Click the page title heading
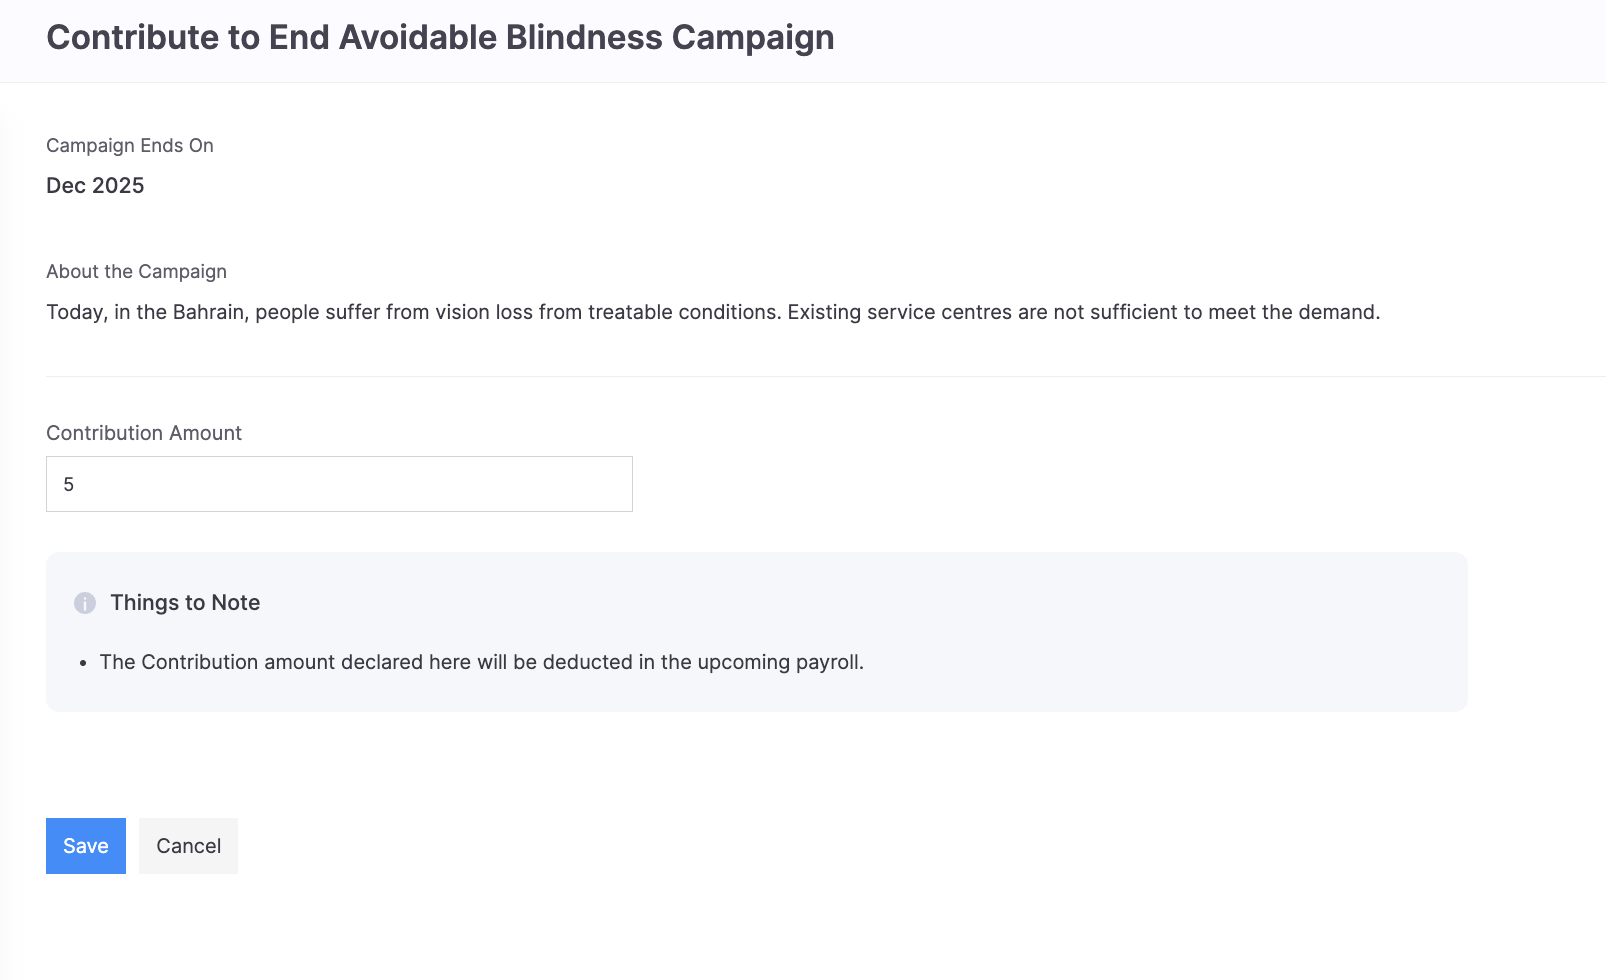1606x980 pixels. (440, 38)
